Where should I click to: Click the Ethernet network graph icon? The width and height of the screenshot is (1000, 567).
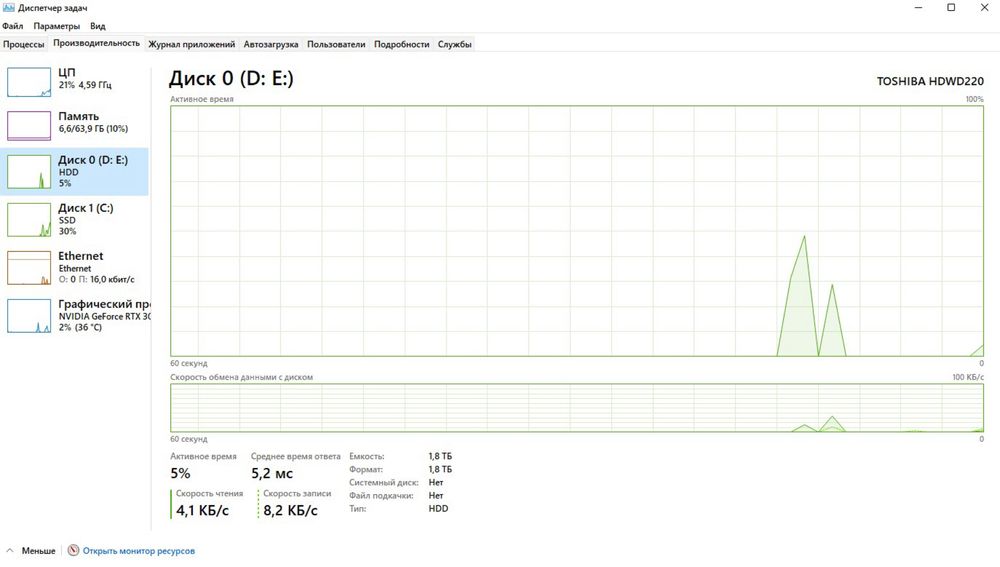(x=29, y=268)
